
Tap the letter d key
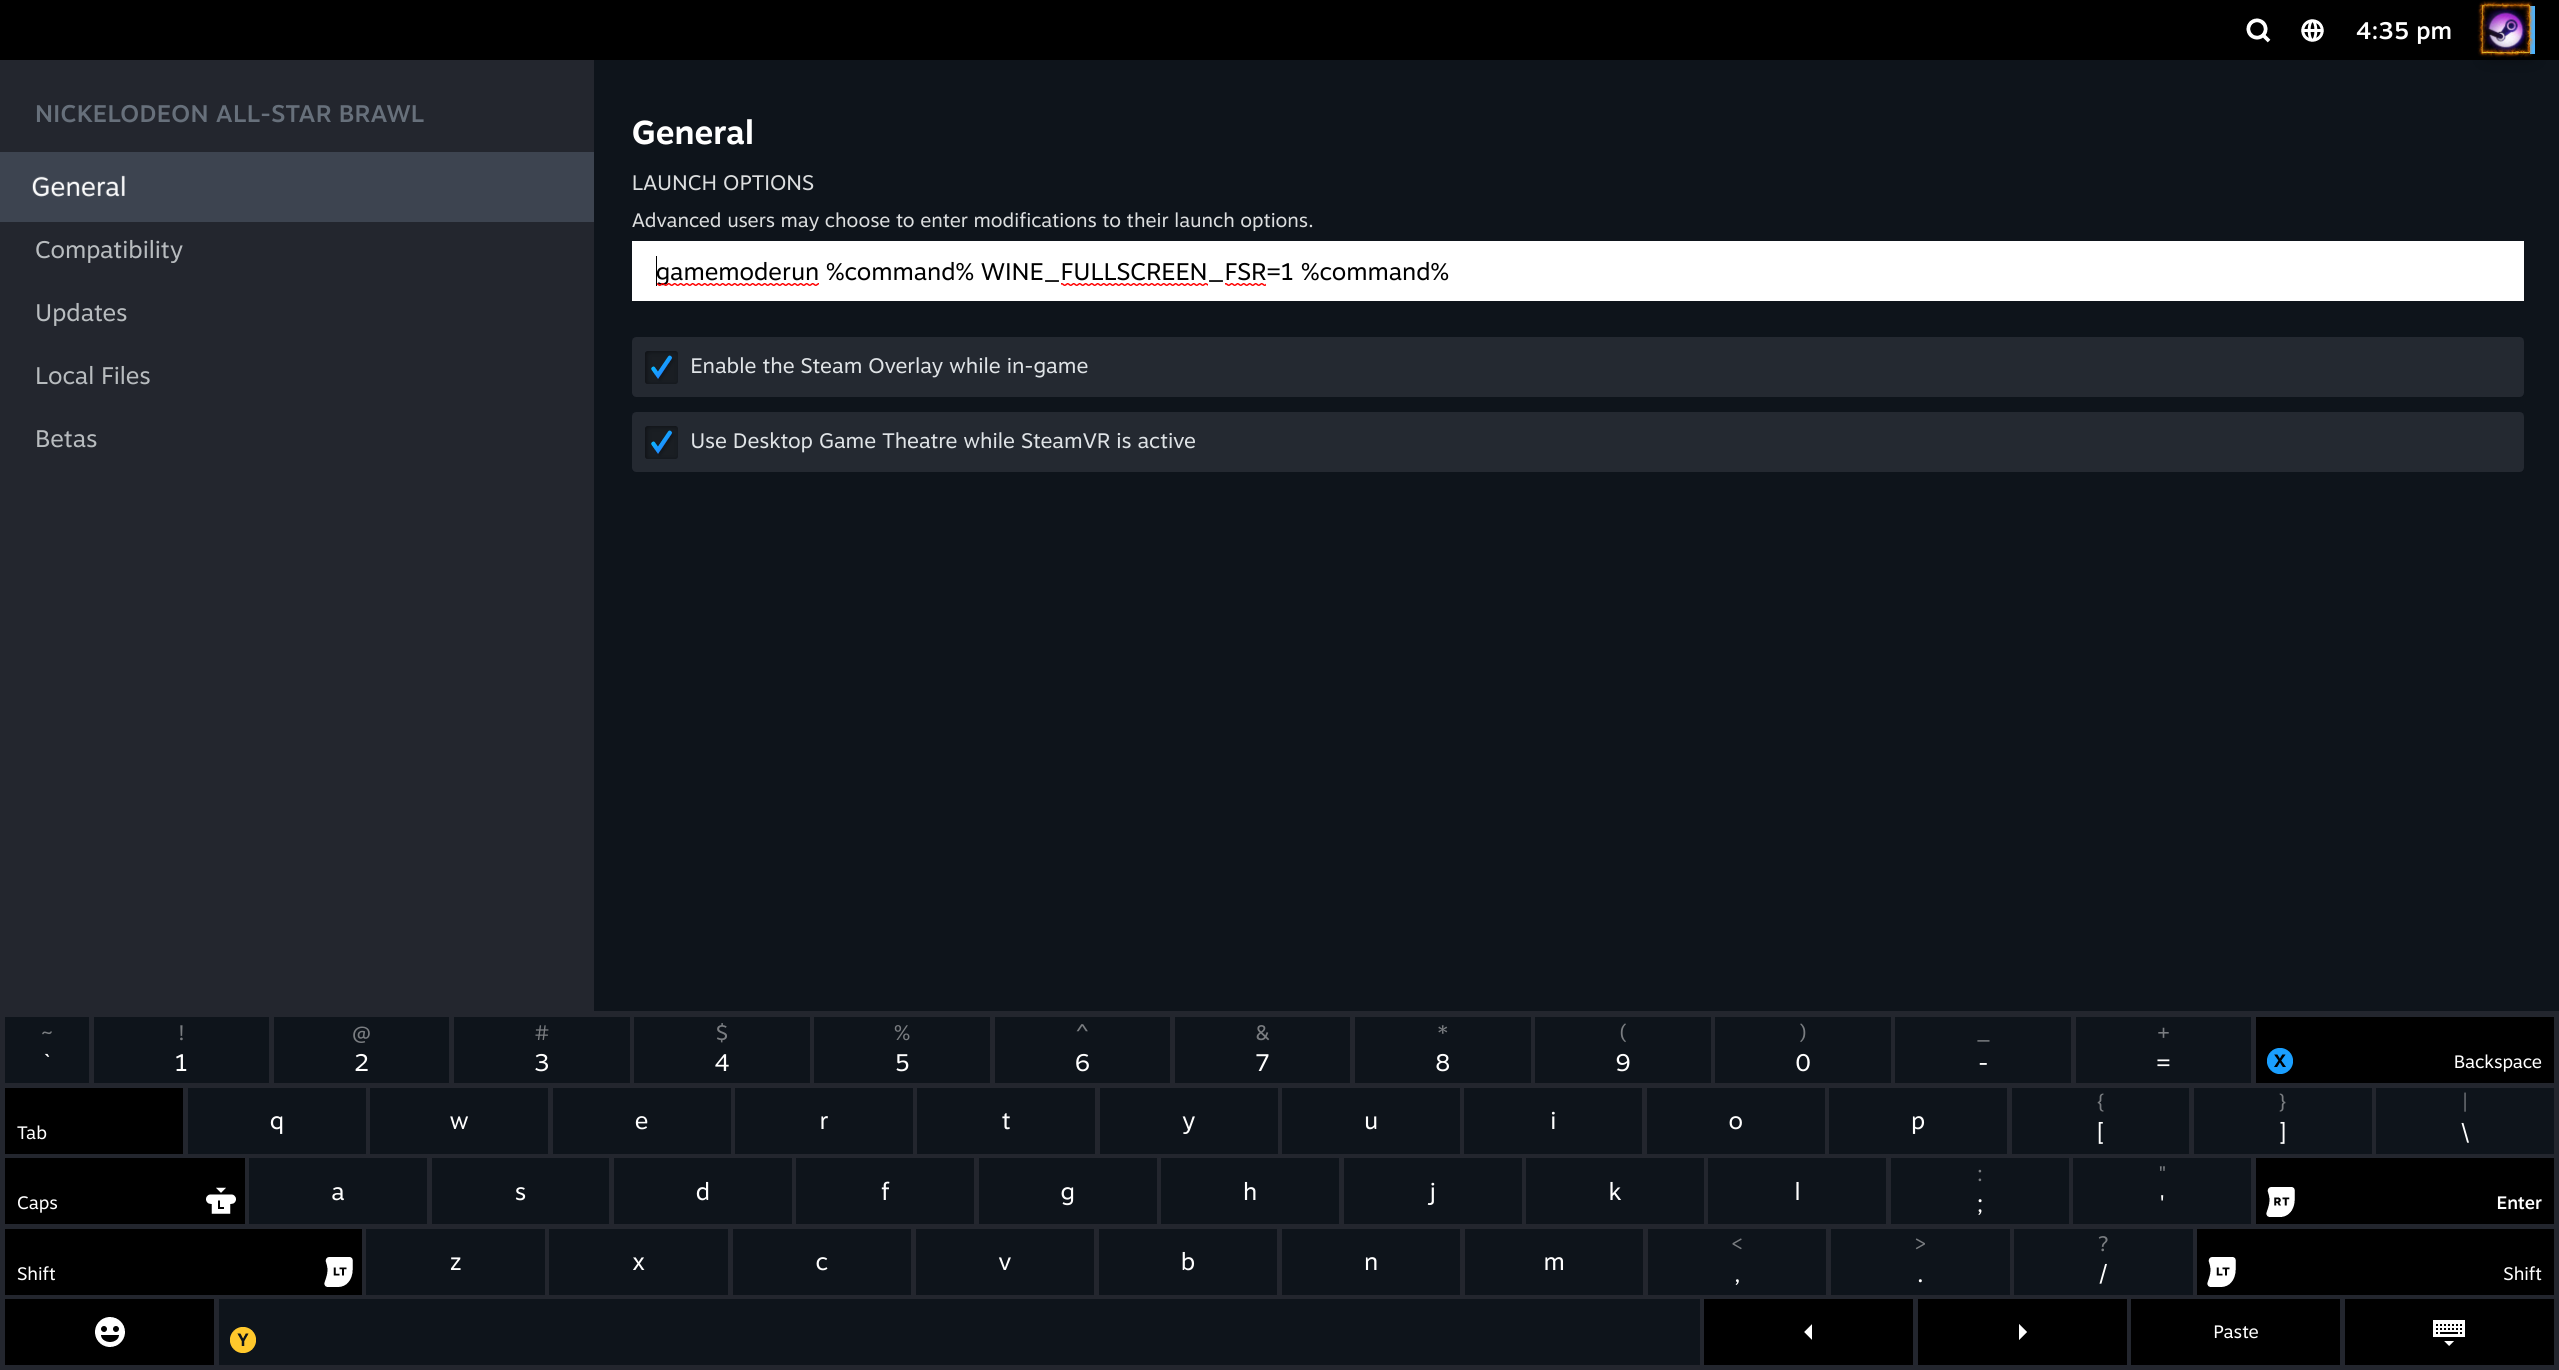click(x=702, y=1191)
